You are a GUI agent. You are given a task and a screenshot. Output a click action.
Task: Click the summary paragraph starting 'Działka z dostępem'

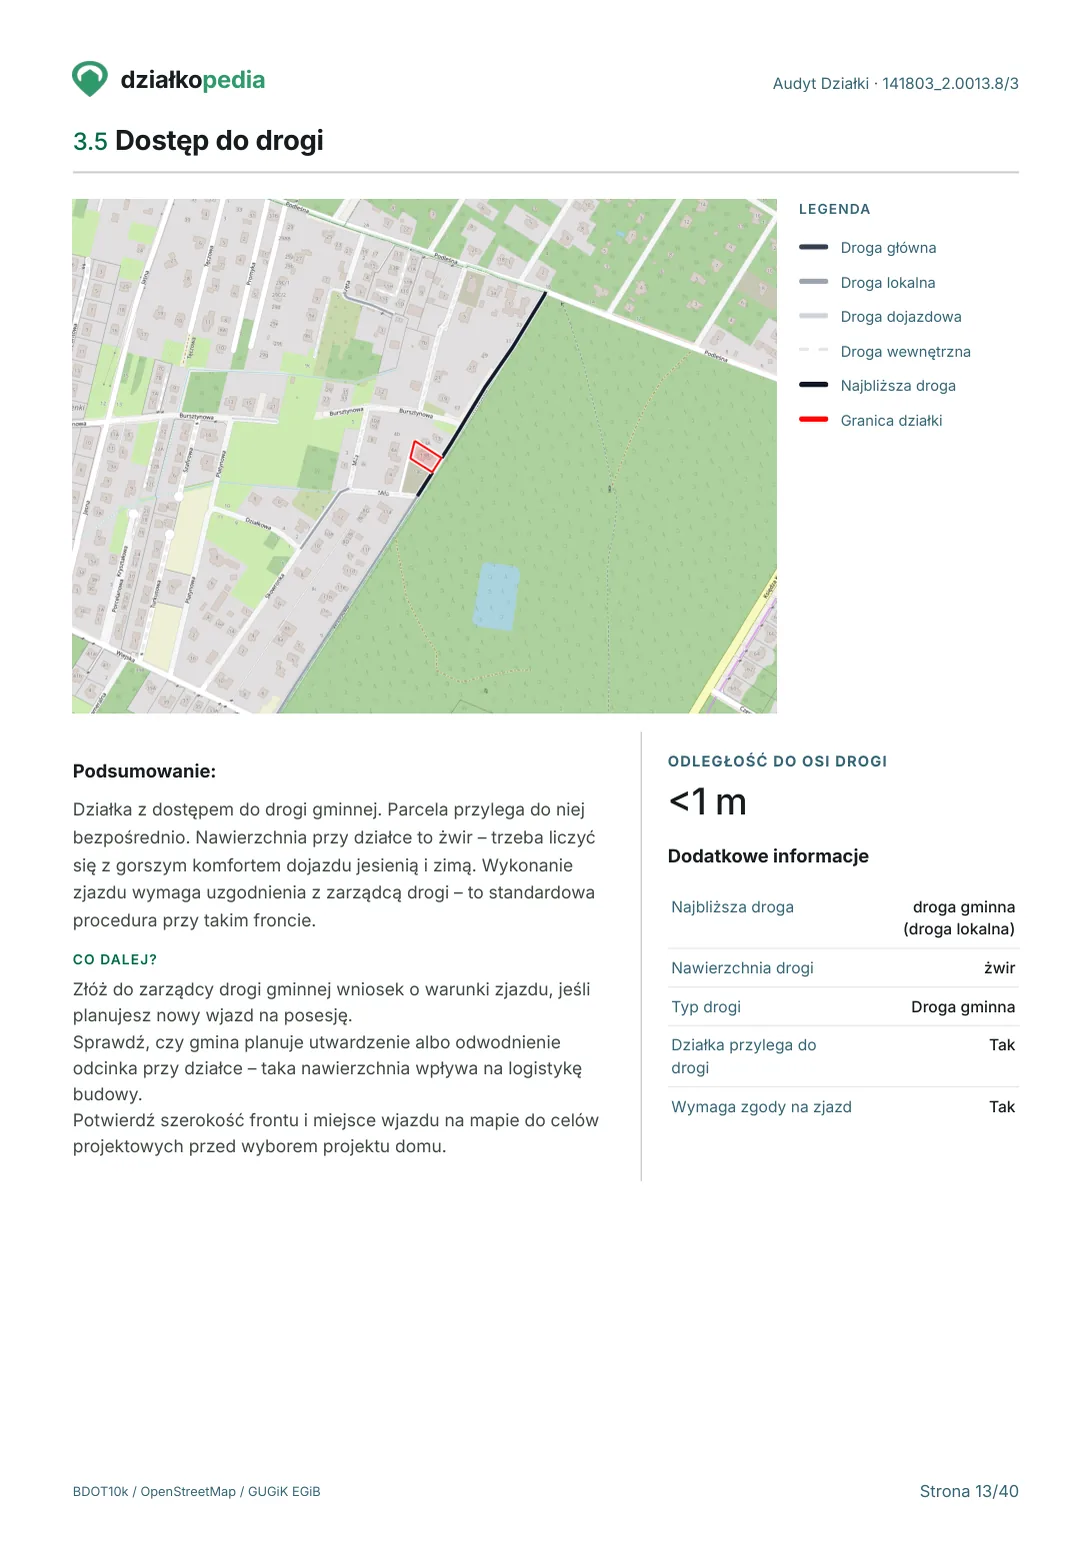pyautogui.click(x=334, y=865)
